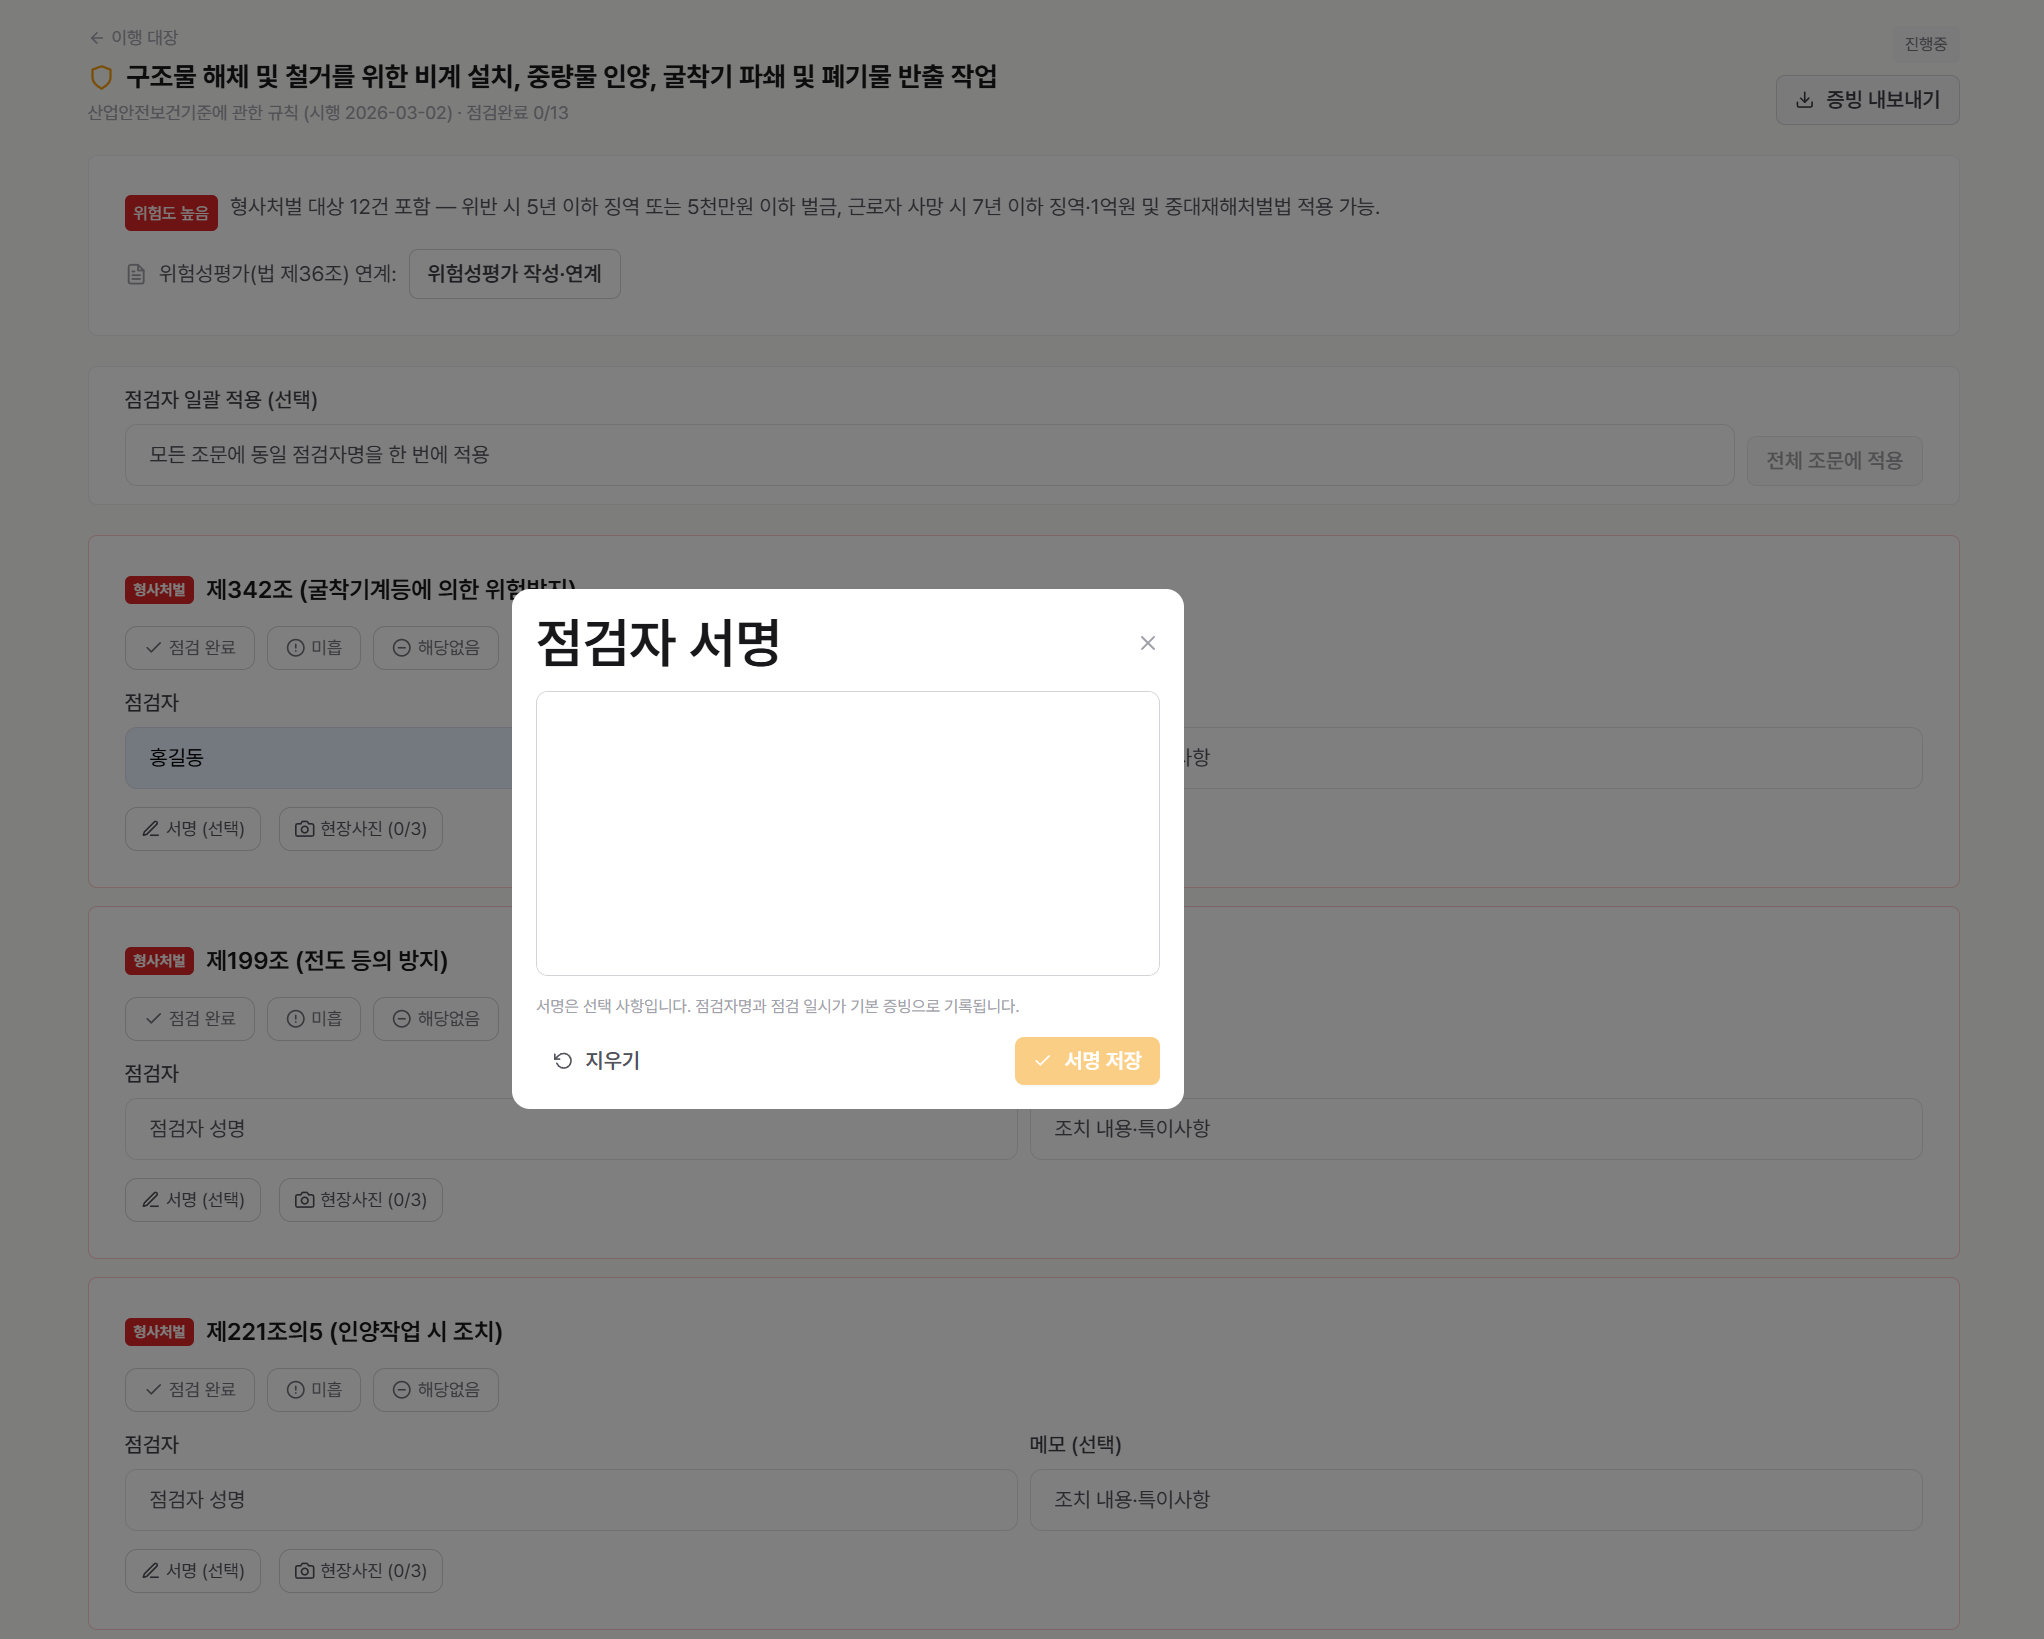Open 현장사진 (0/3) for 제221조의5
The width and height of the screenshot is (2044, 1639).
coord(361,1571)
